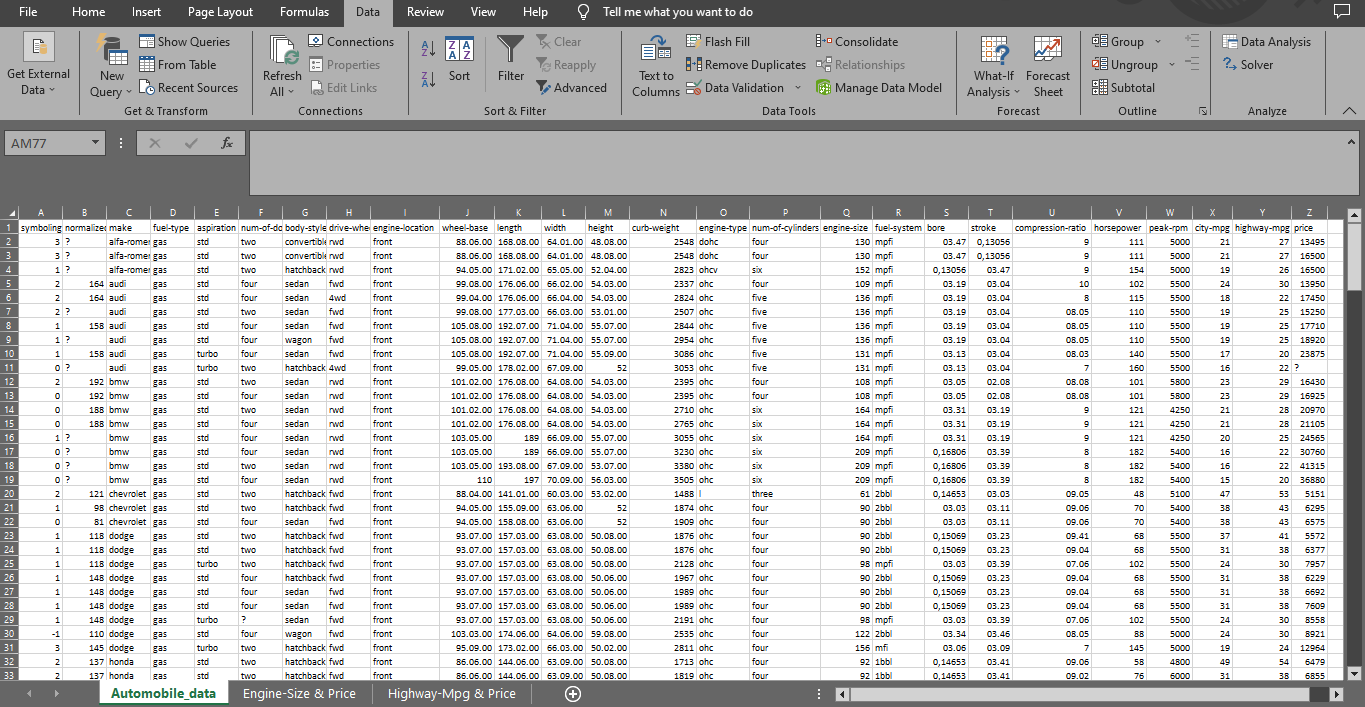Switch to the Home tab

(89, 12)
